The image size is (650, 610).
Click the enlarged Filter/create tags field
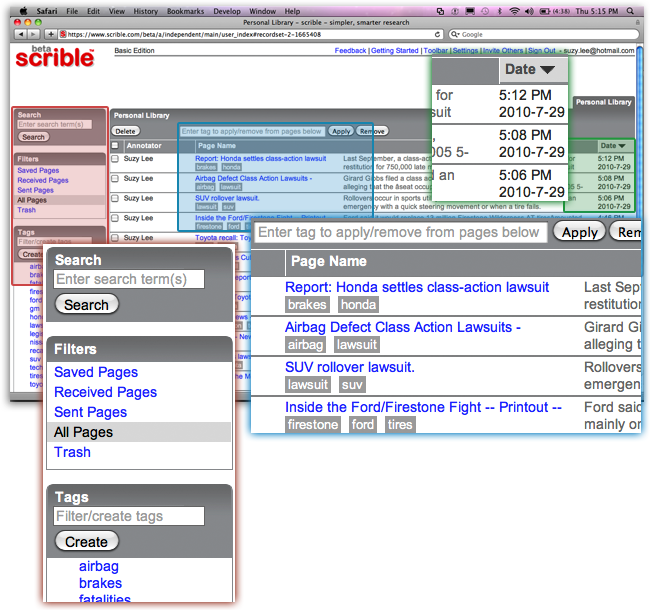click(129, 516)
